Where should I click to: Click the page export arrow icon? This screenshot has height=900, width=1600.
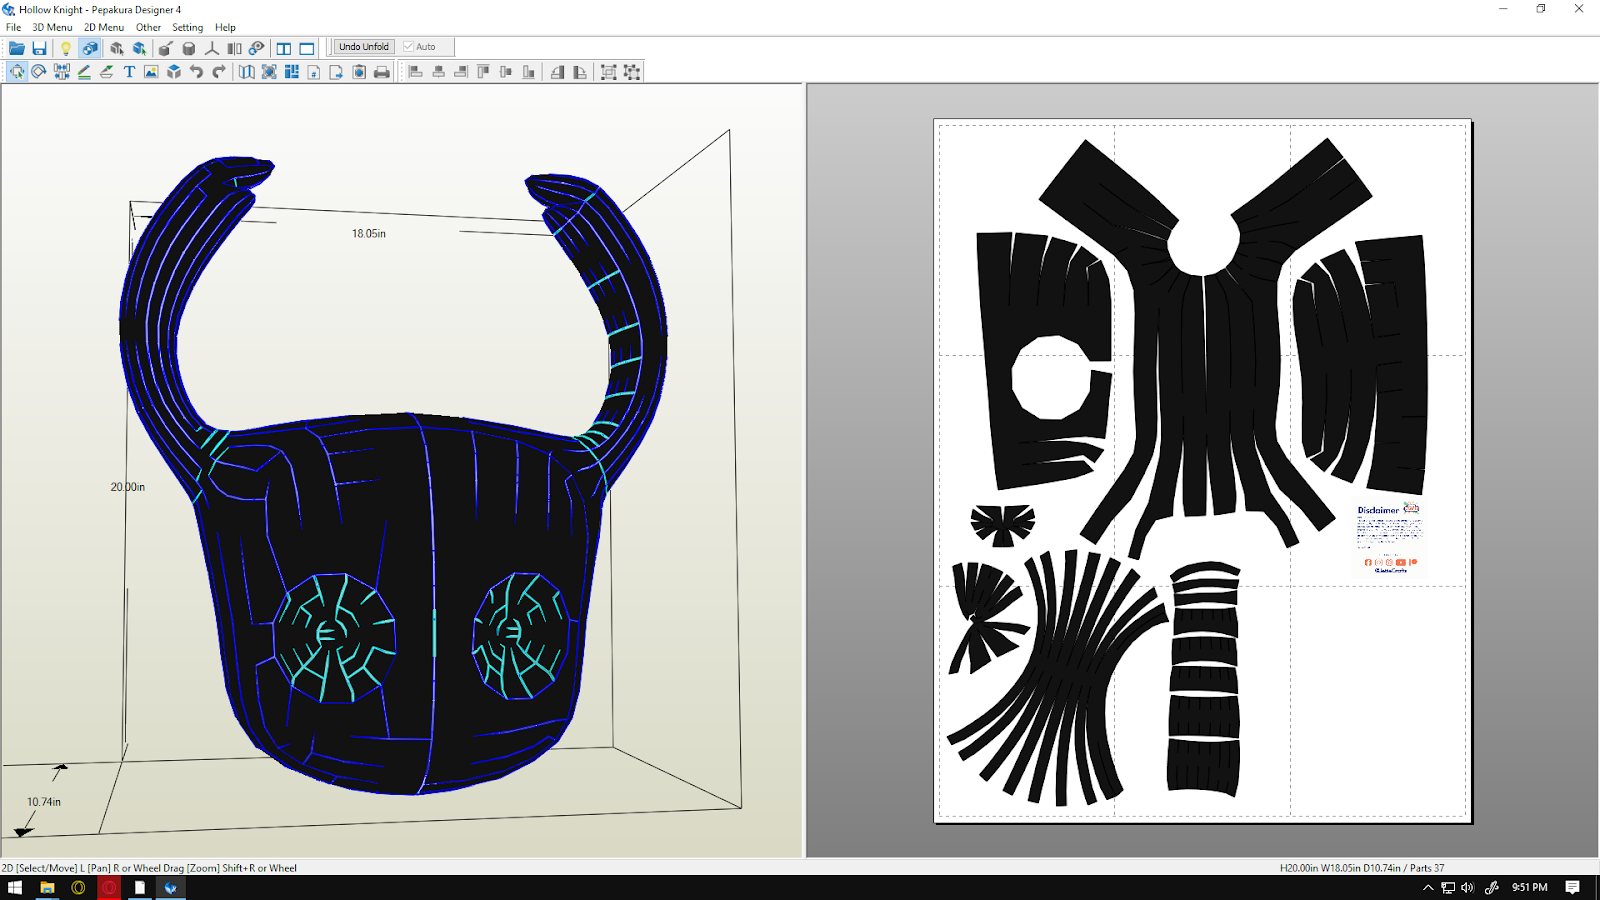tap(336, 72)
